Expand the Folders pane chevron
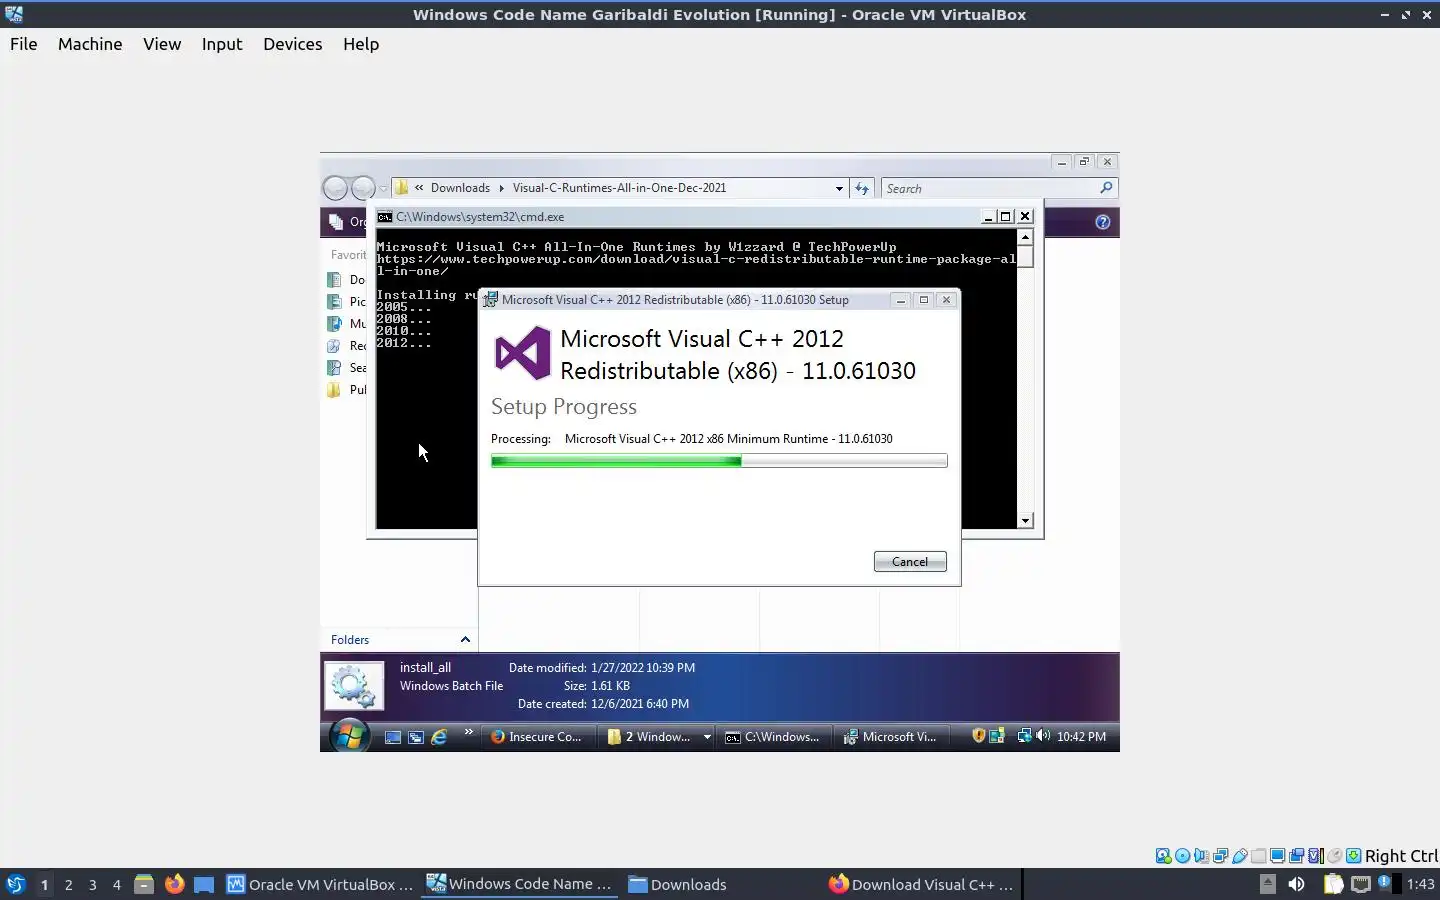1440x900 pixels. click(x=465, y=640)
